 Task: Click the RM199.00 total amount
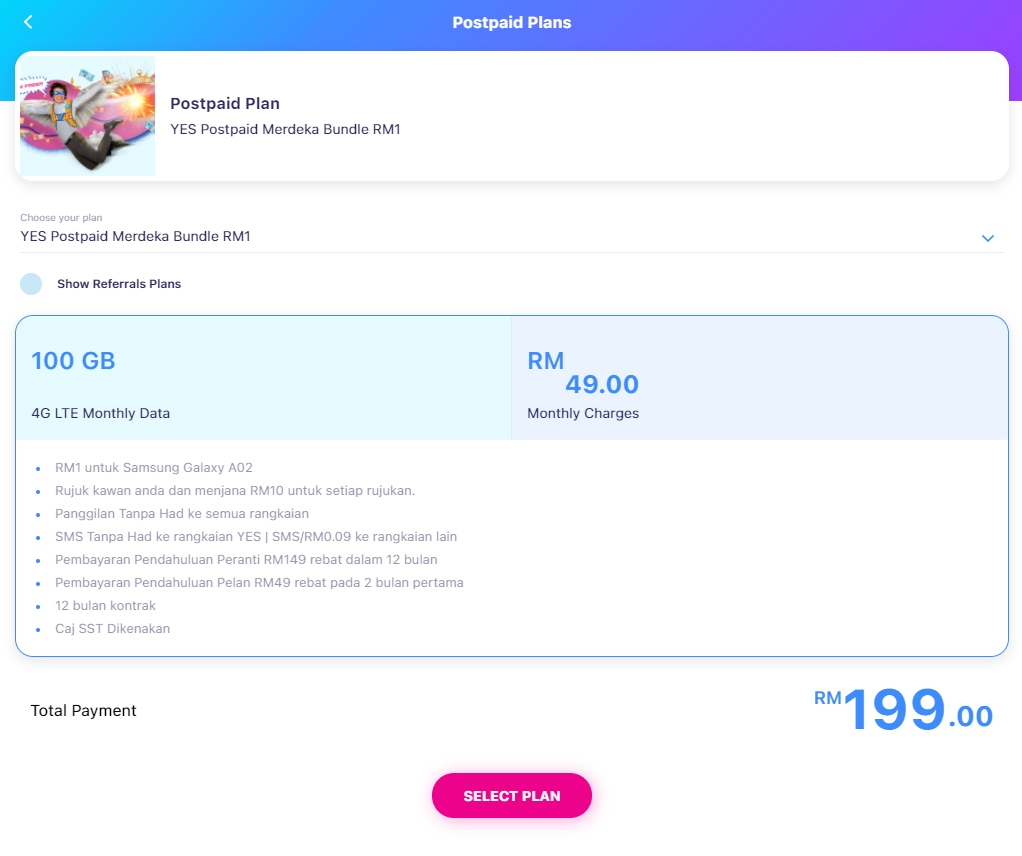click(903, 710)
